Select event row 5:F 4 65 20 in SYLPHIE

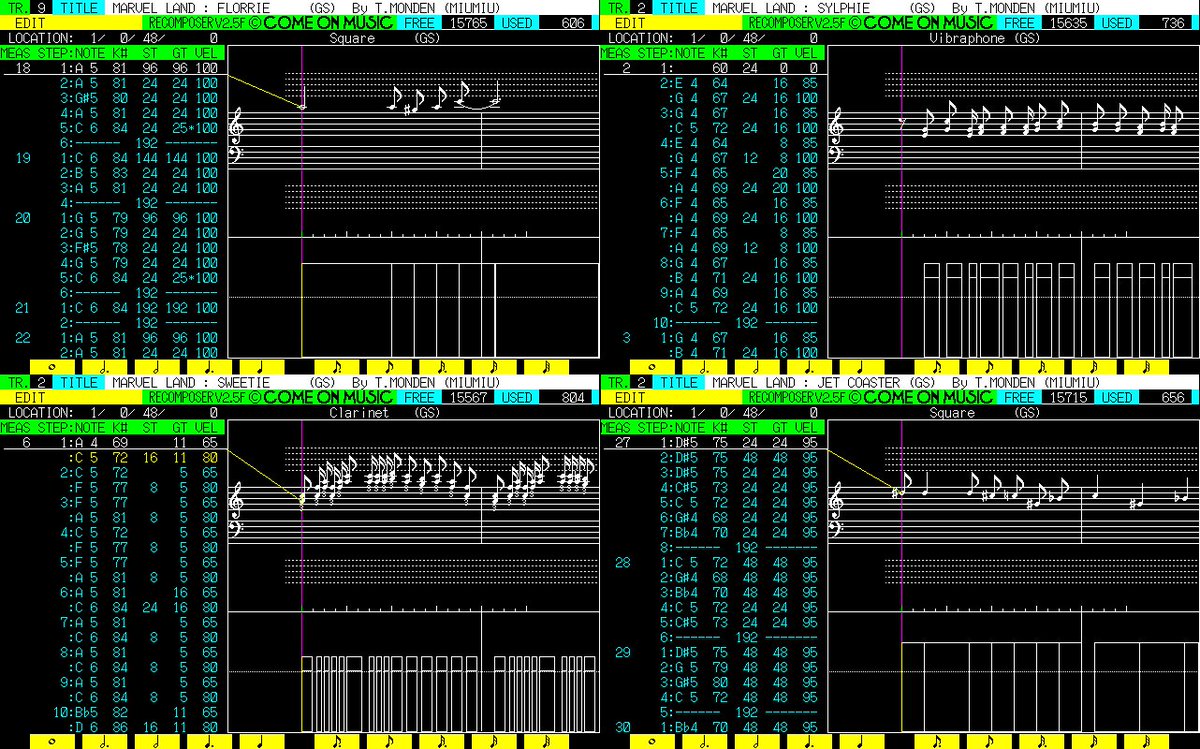[x=739, y=173]
